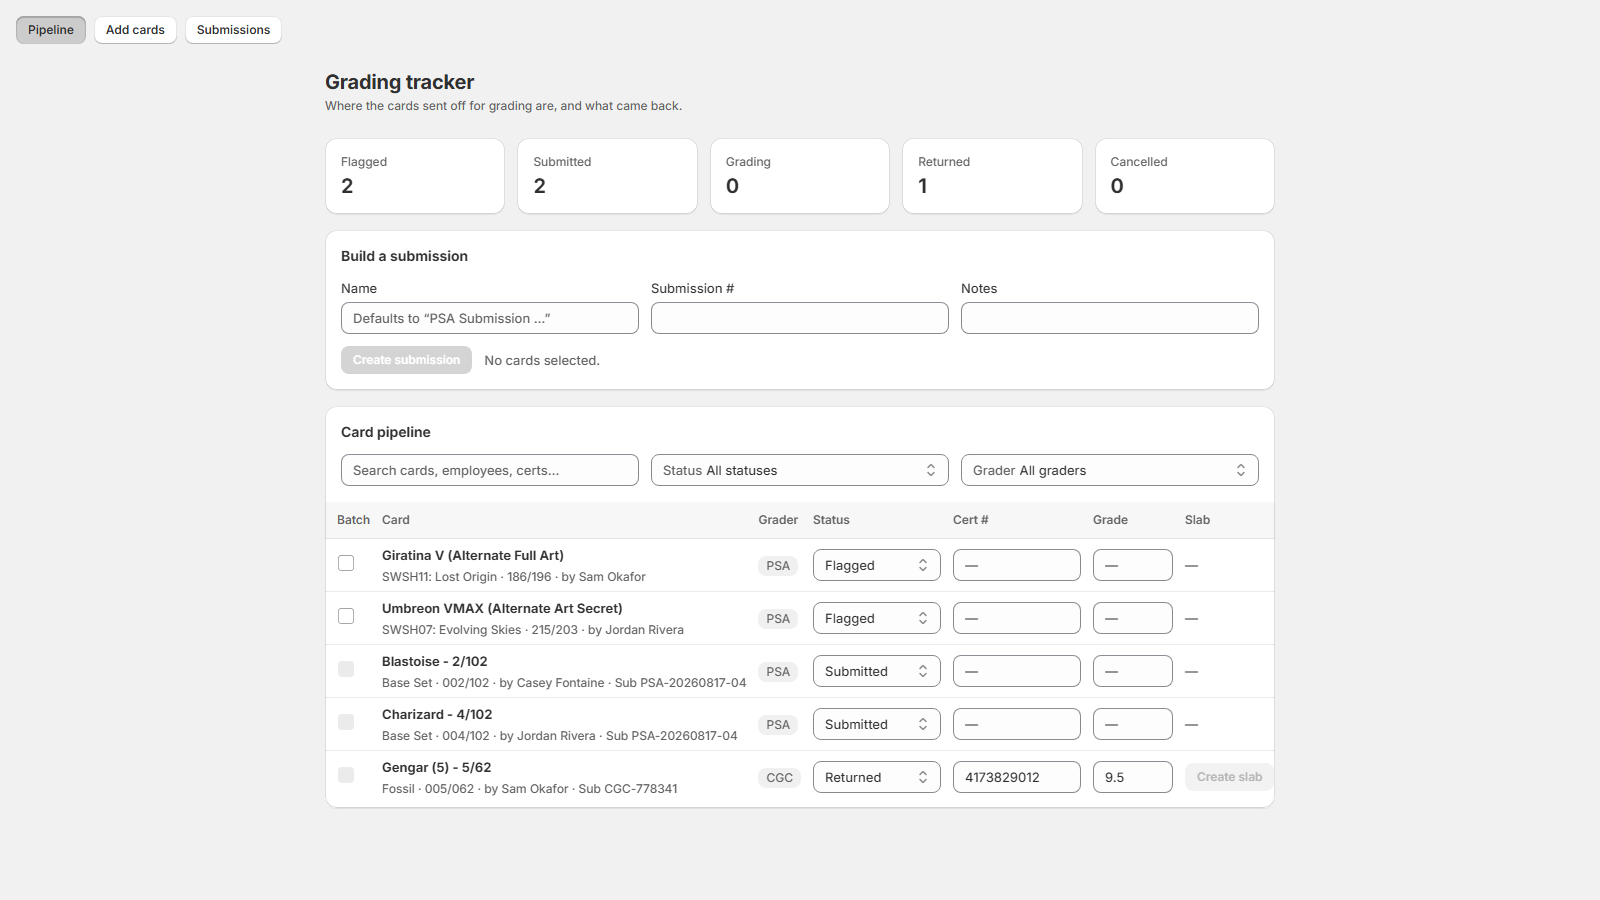1600x900 pixels.
Task: Click the Create slab button for Gengar
Action: 1229,777
